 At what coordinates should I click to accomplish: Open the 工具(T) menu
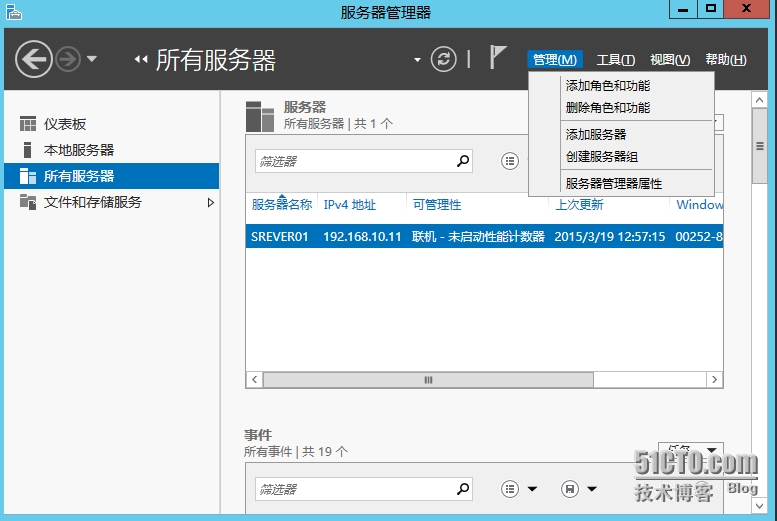615,60
